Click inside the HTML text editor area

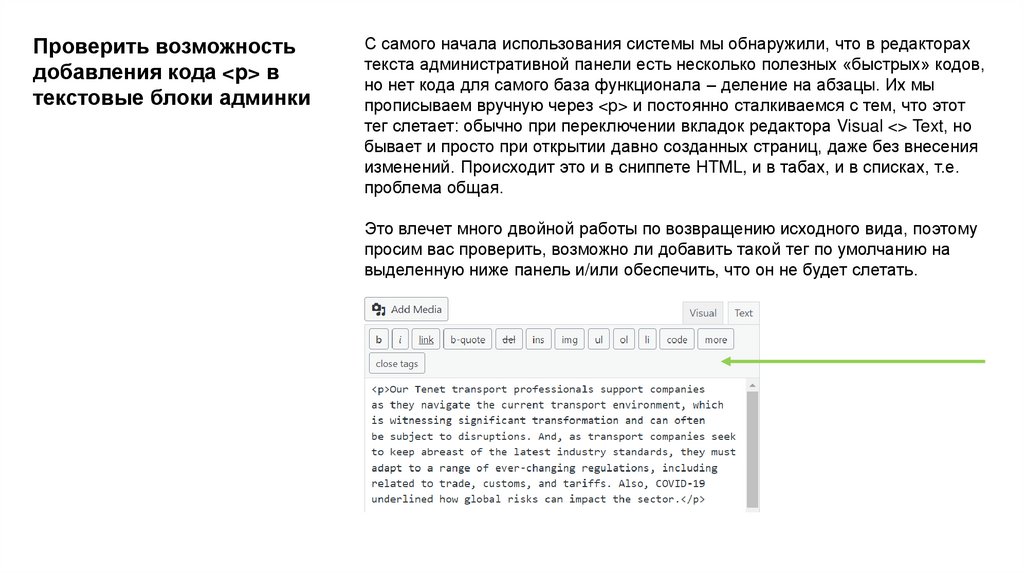click(x=555, y=444)
